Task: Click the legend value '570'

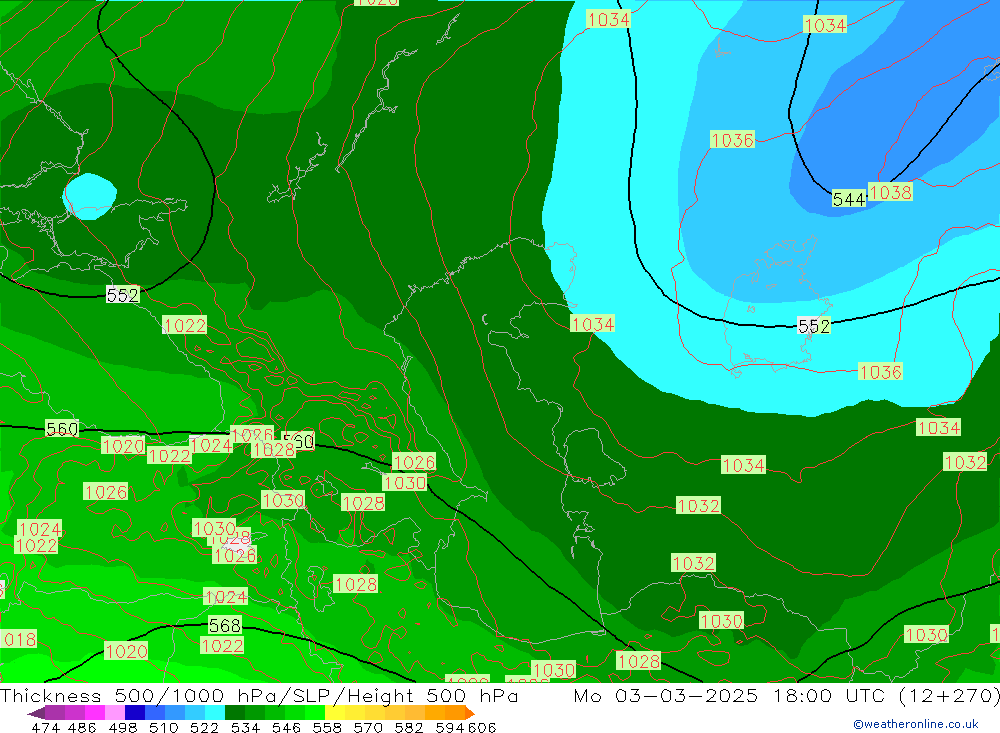Action: pos(368,727)
